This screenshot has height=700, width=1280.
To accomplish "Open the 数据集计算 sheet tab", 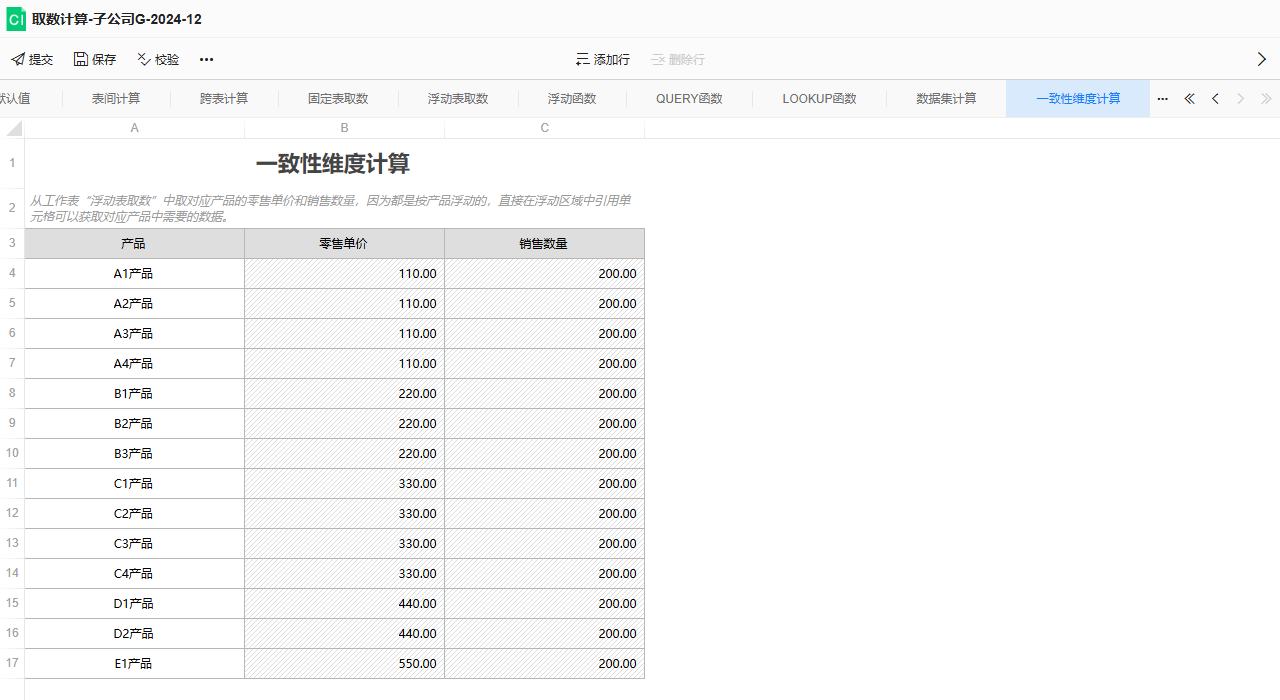I will (946, 99).
